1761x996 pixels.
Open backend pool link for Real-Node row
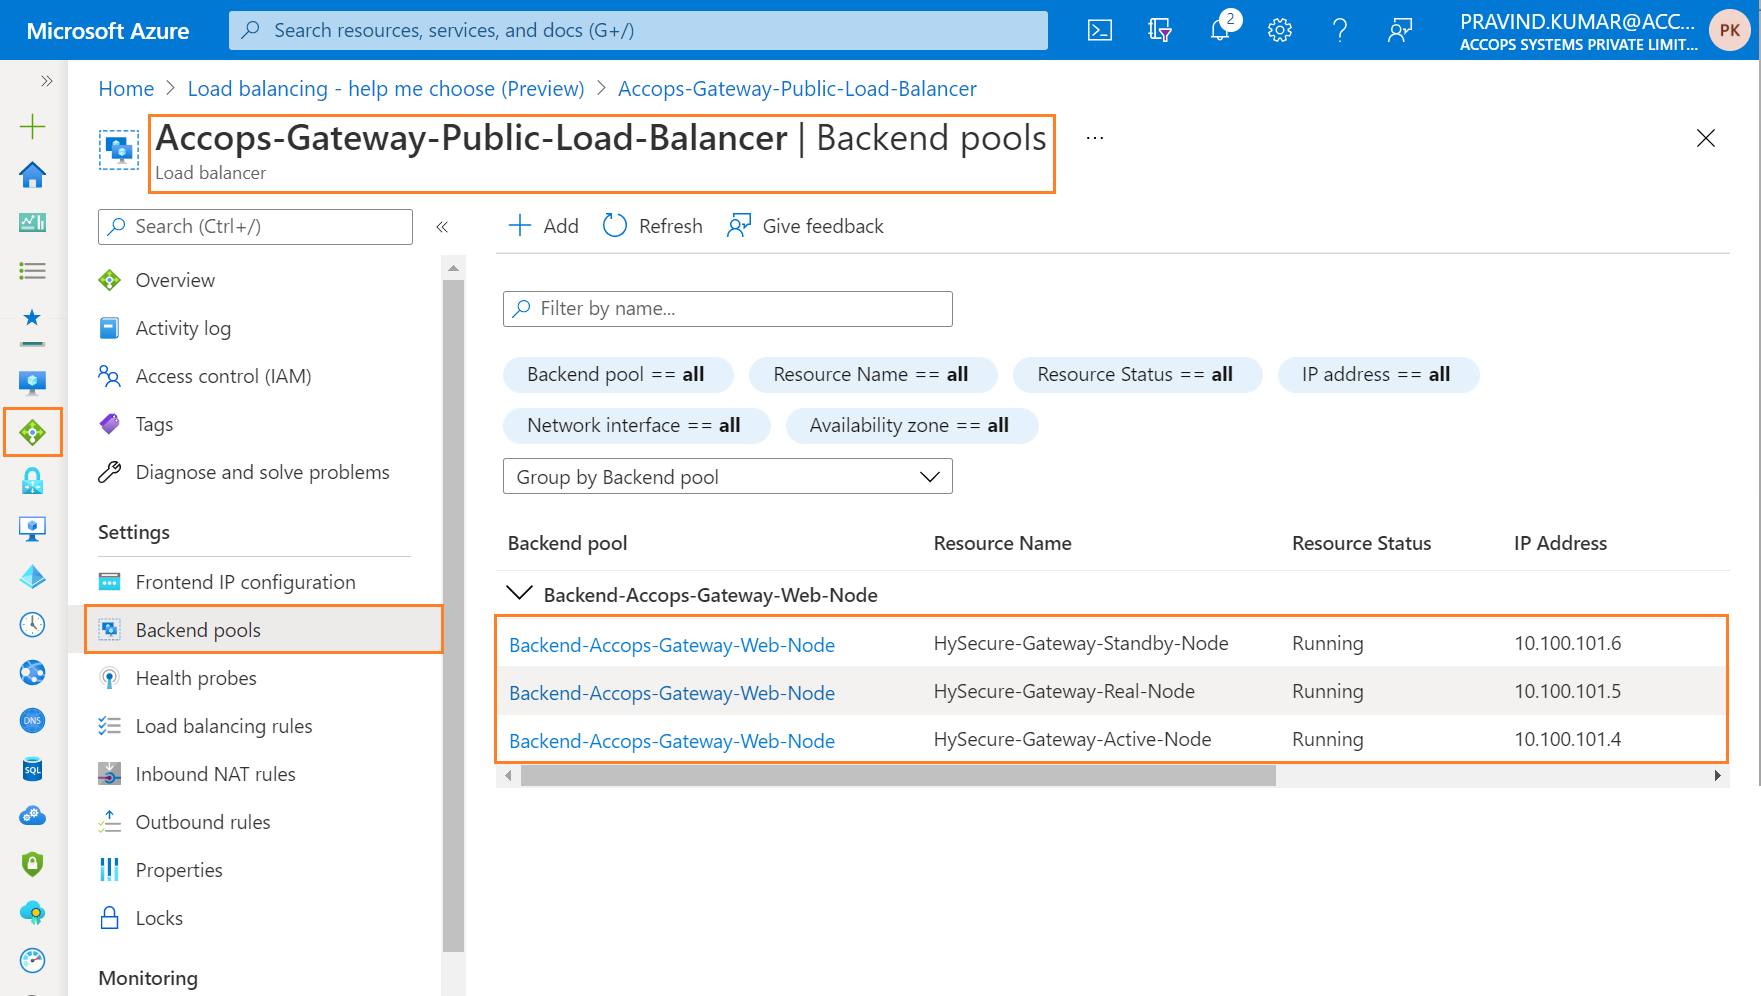click(672, 693)
